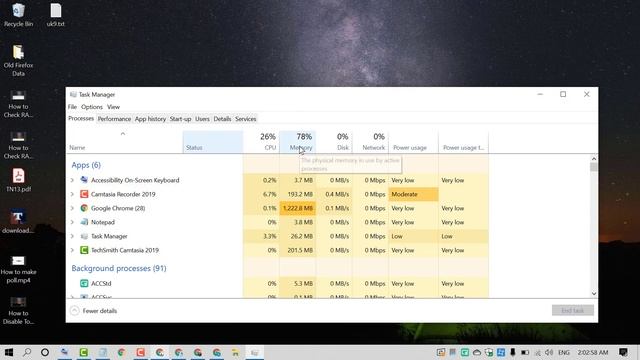Click red Camtasia Recorder icon on taskbar
The height and width of the screenshot is (360, 640).
(140, 352)
